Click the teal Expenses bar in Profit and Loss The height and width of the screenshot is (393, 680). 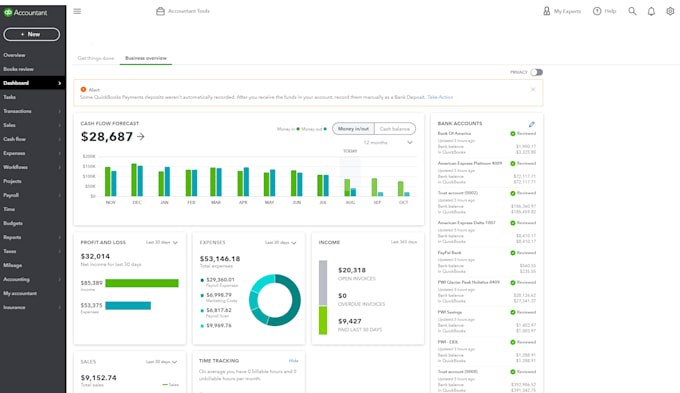[128, 306]
